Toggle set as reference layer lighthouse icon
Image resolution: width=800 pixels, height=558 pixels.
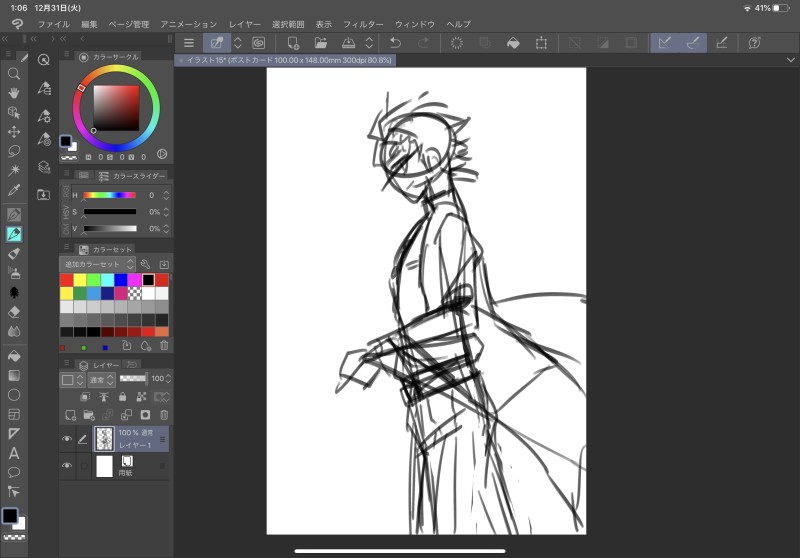tap(104, 396)
